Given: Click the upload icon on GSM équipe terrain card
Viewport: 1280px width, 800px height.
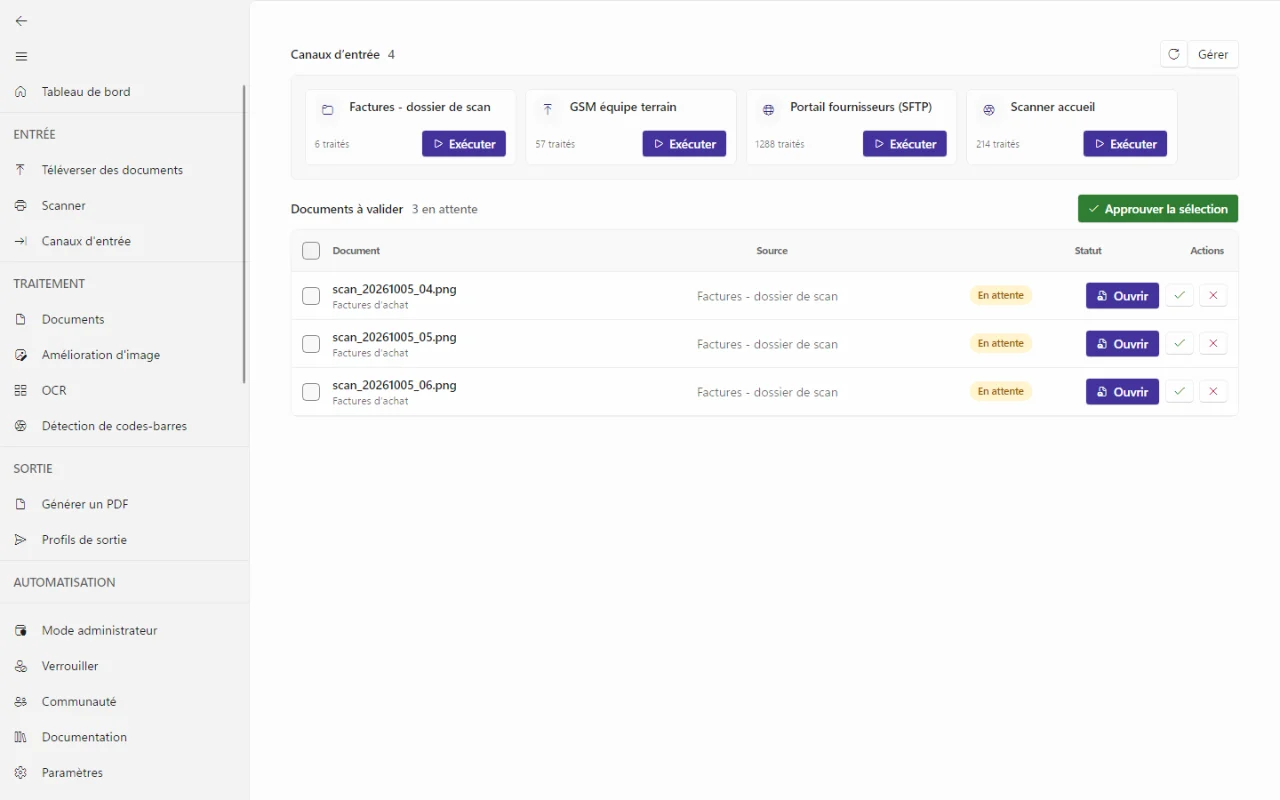Looking at the screenshot, I should 547,109.
